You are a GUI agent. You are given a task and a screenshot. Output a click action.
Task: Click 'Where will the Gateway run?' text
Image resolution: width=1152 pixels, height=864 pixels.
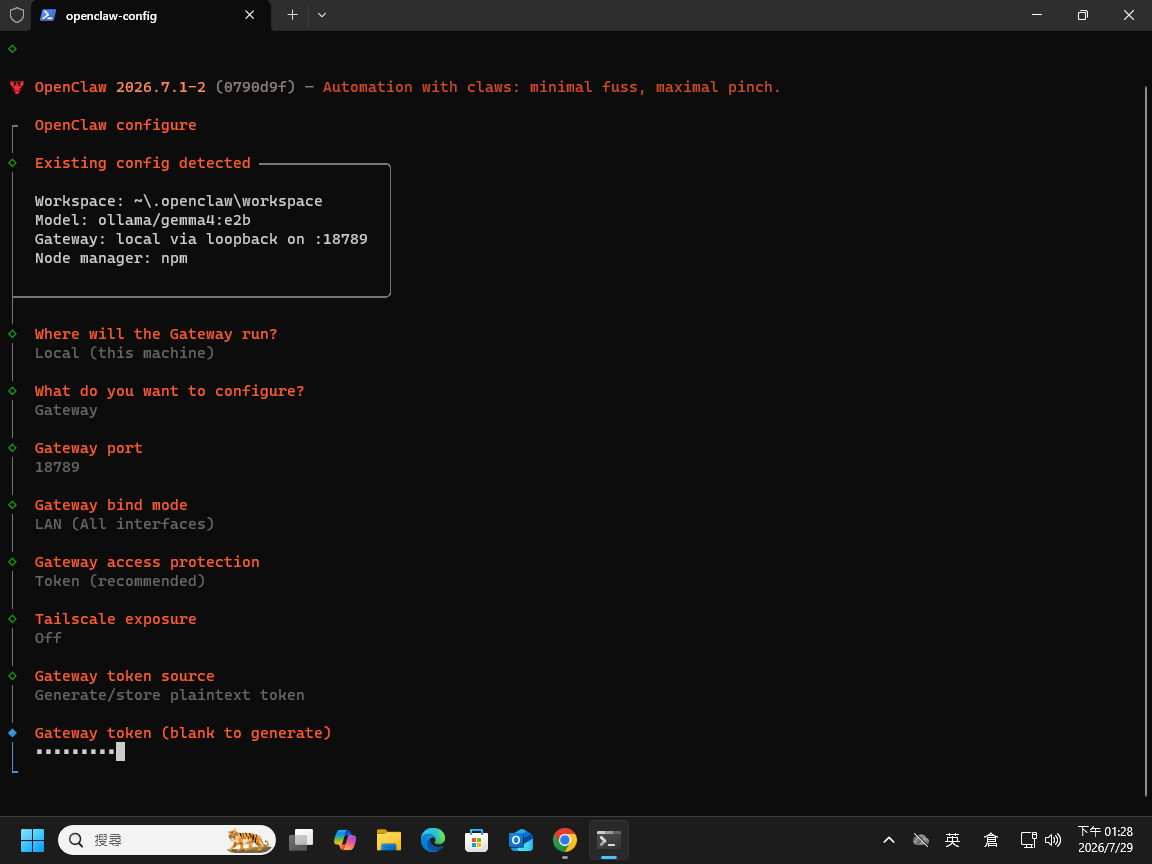pyautogui.click(x=156, y=334)
